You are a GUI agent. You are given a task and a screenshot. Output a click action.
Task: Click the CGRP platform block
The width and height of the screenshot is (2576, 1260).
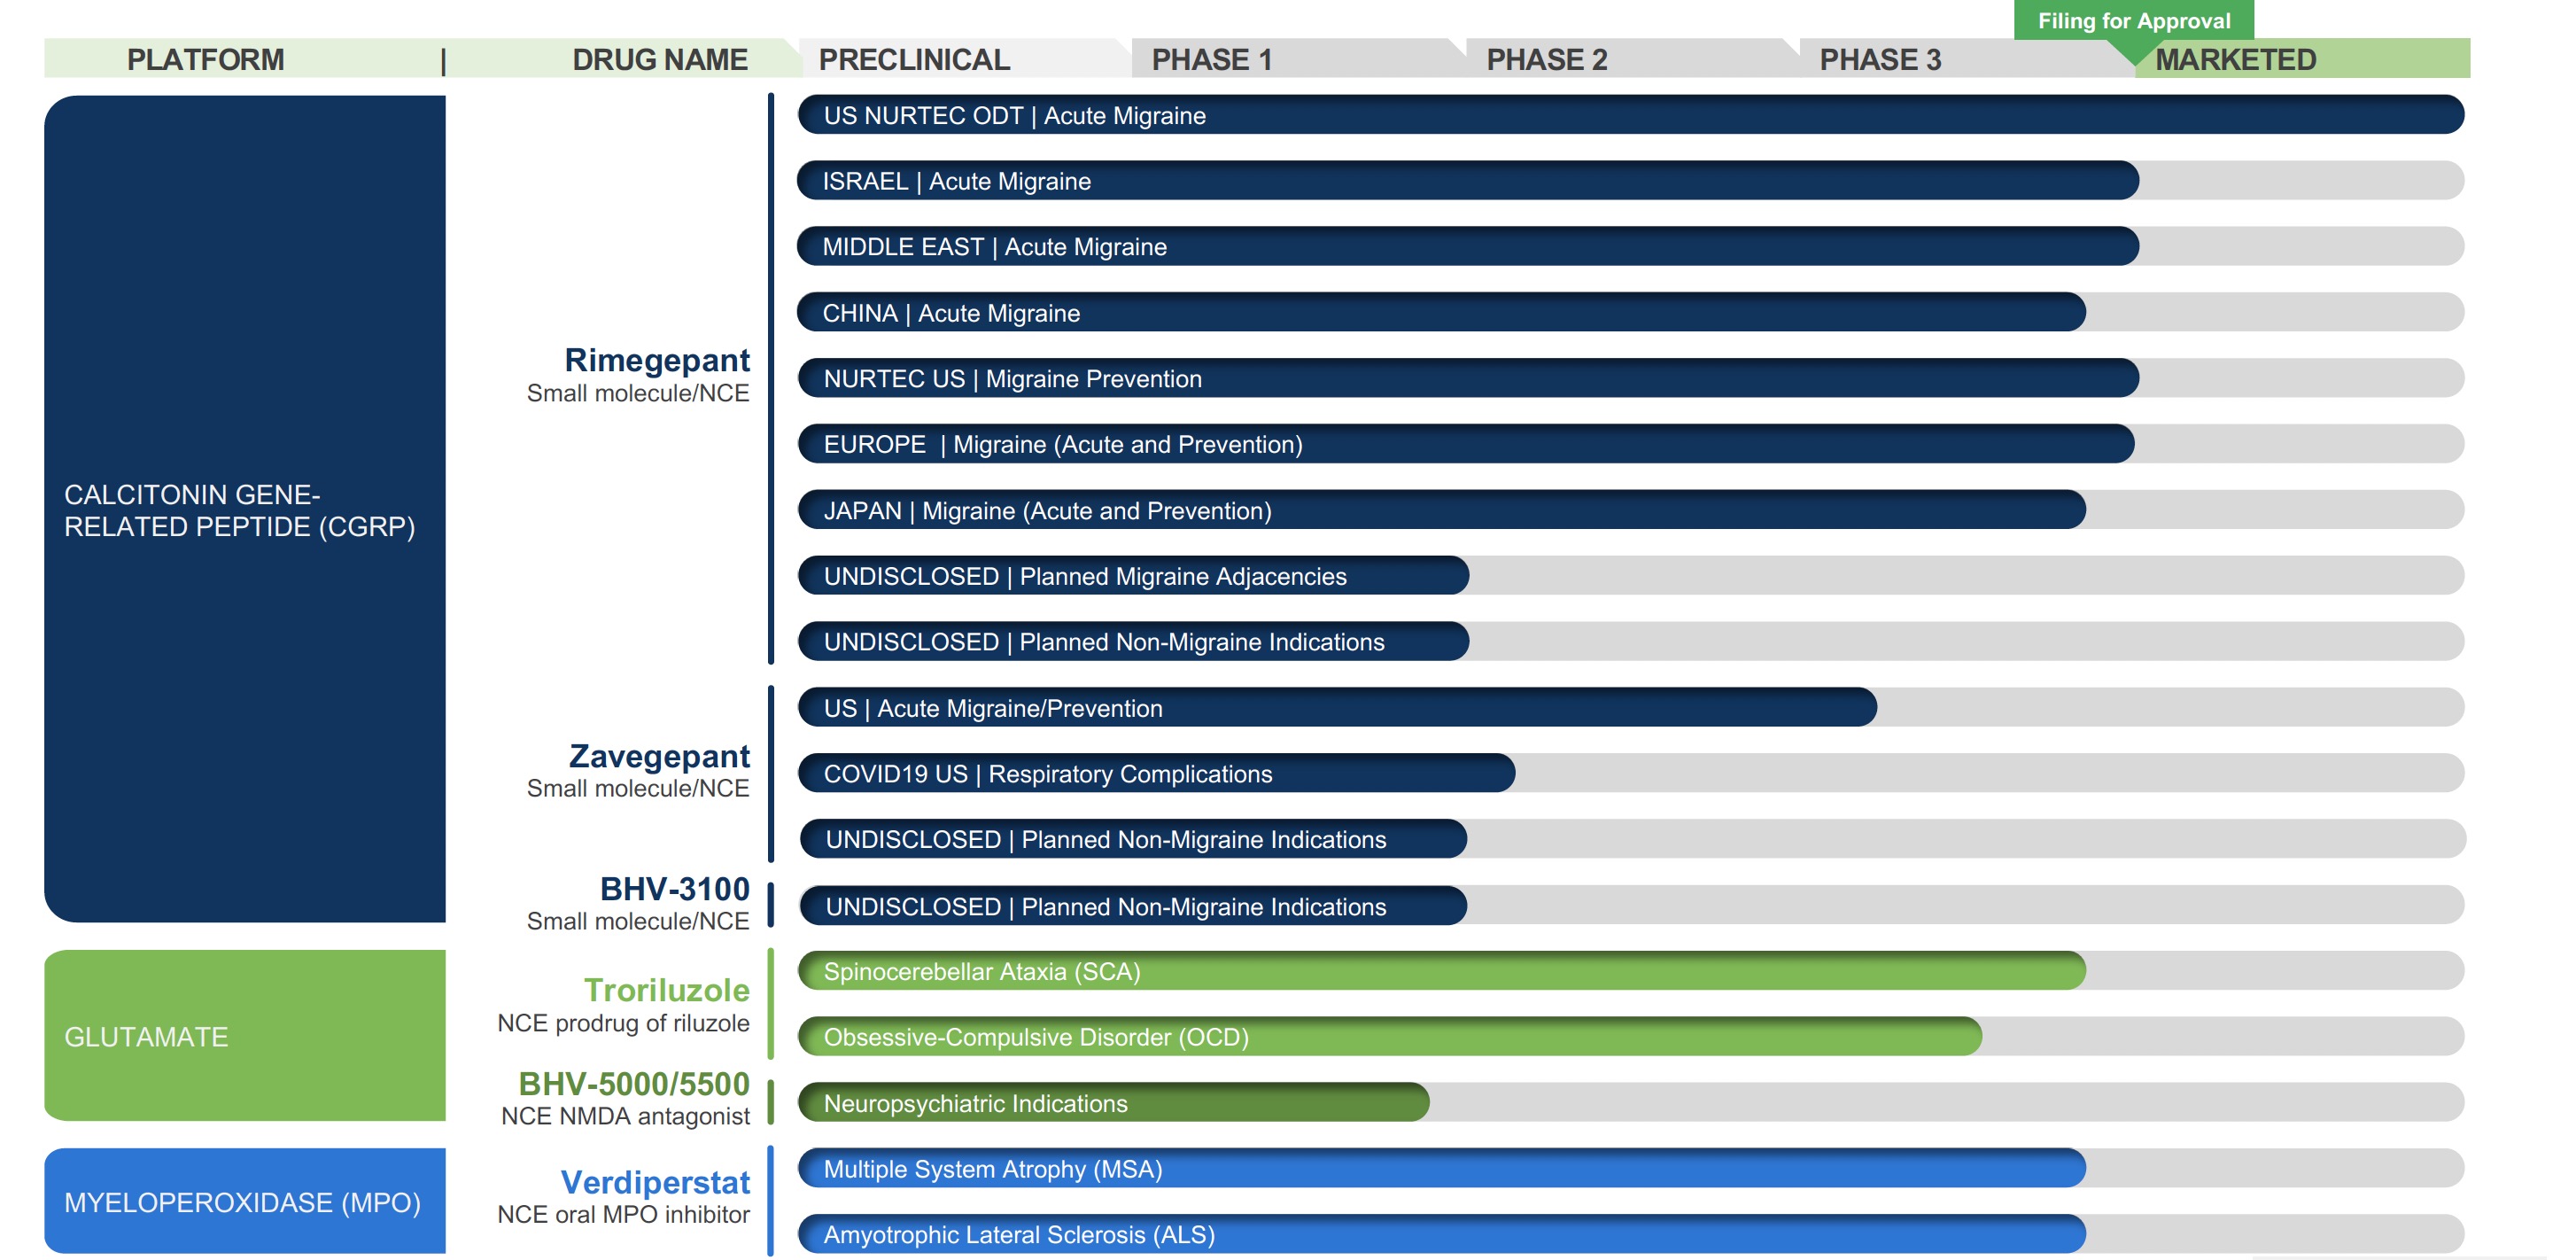(244, 509)
